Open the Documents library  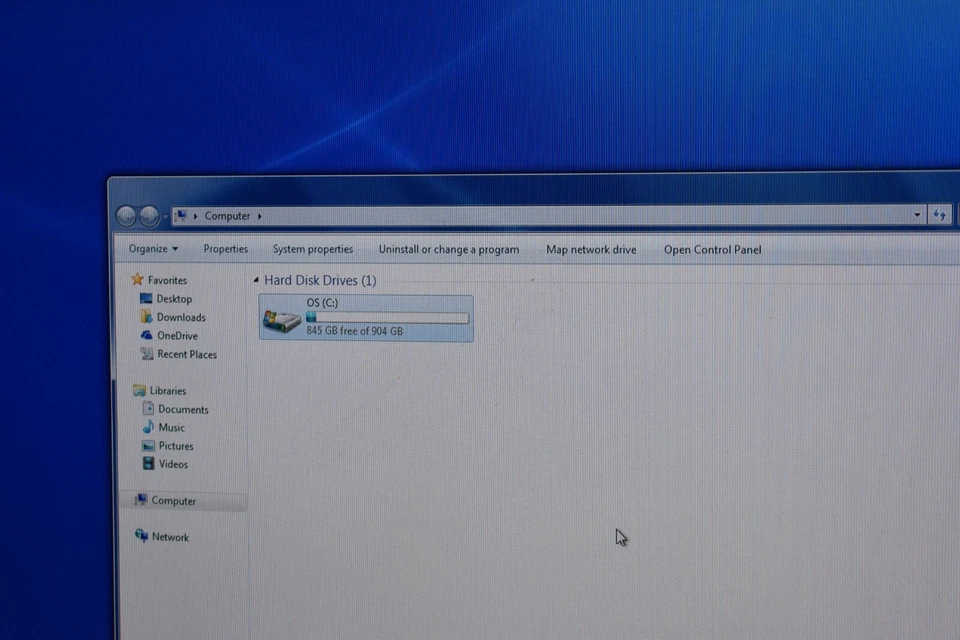pos(183,409)
